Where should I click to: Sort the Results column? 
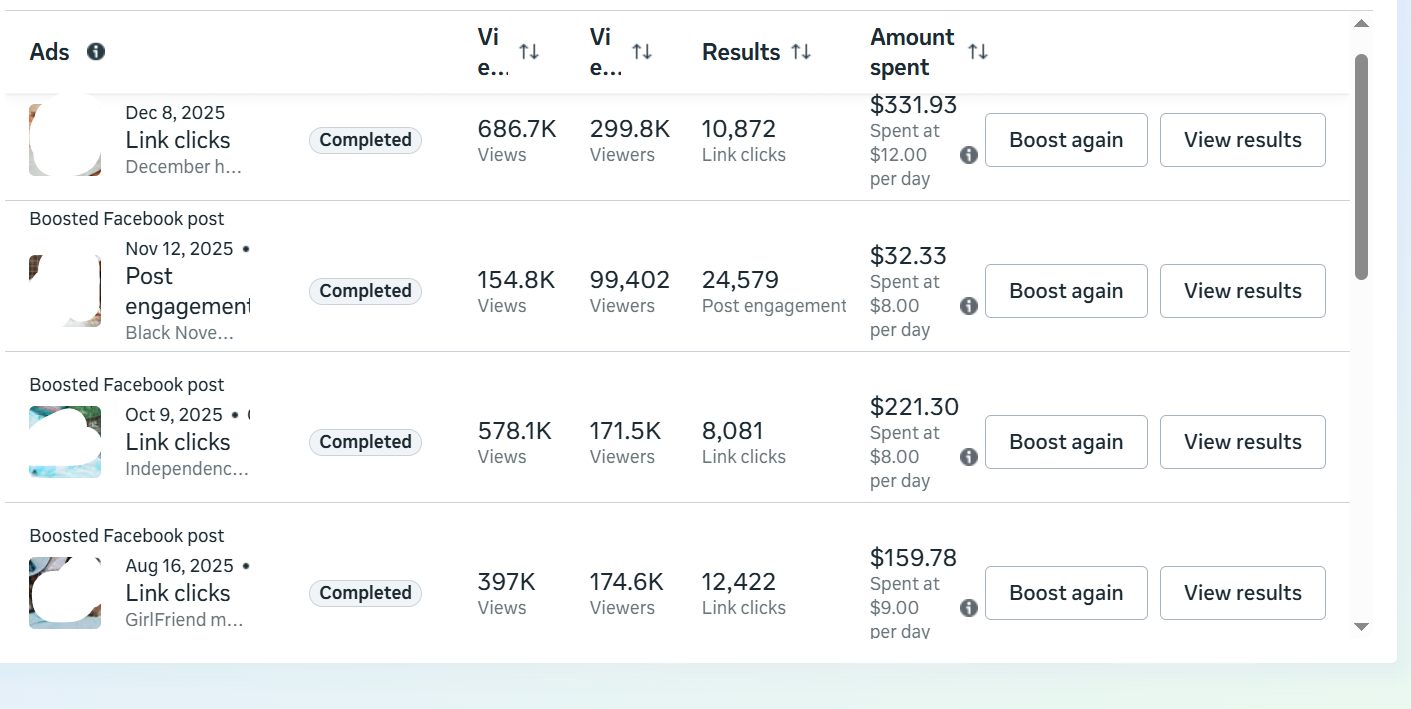[x=801, y=51]
